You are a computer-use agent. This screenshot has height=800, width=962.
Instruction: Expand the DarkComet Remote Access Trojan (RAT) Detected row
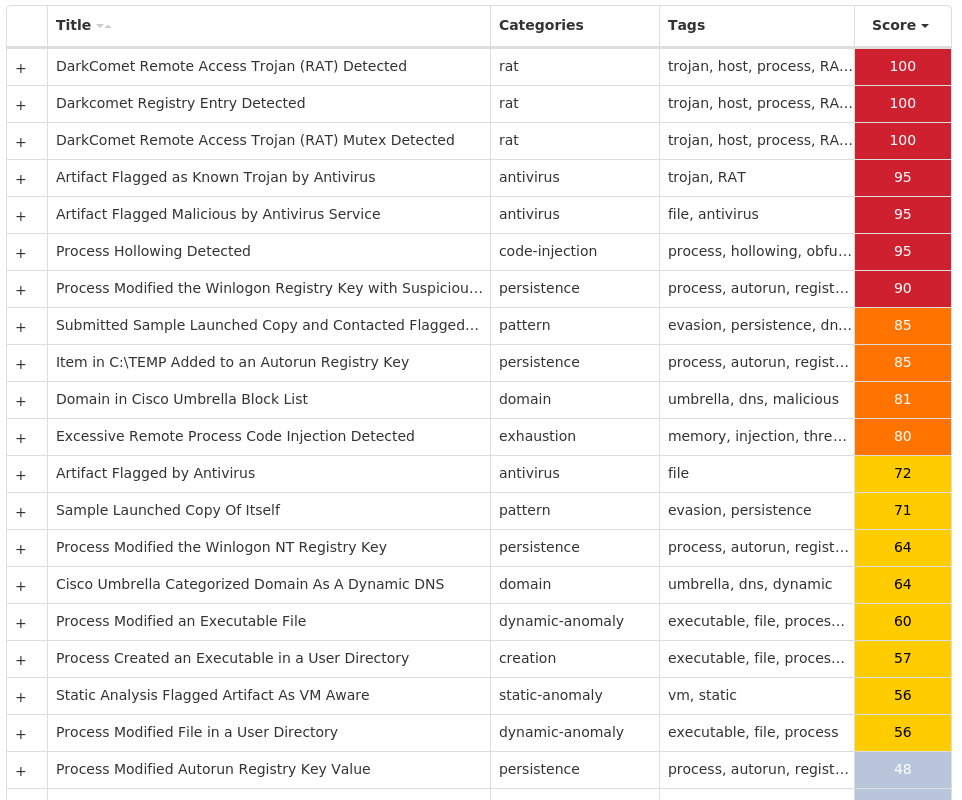[x=21, y=68]
